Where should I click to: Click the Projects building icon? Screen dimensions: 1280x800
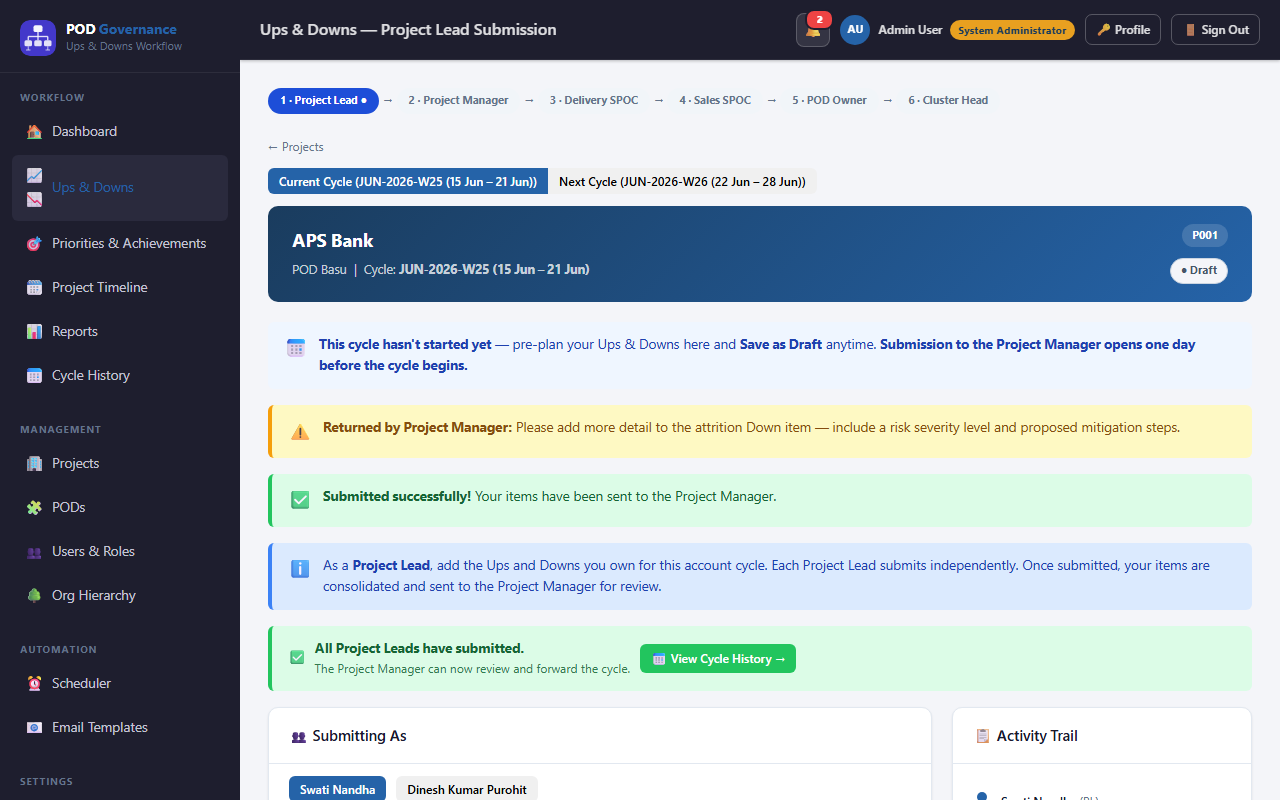pyautogui.click(x=34, y=463)
